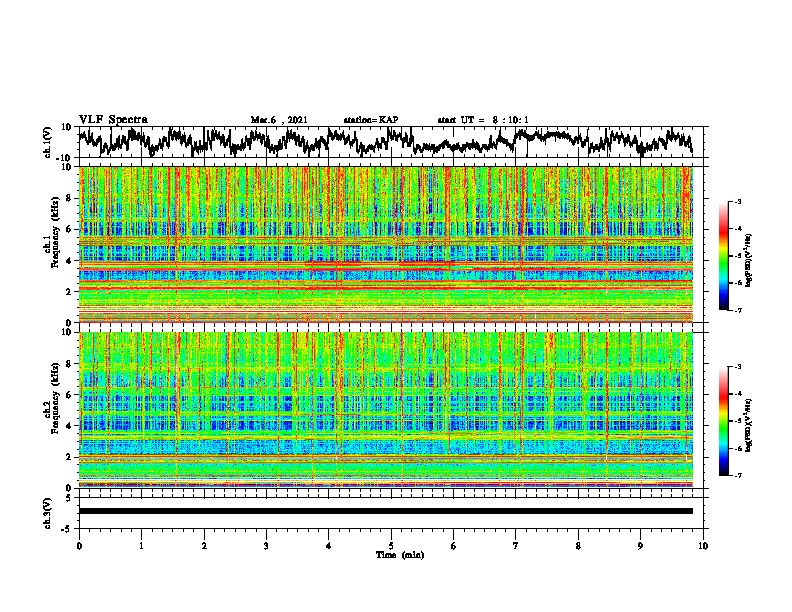Screen dimensions: 792x612
Task: Click time axis tick label "9"
Action: point(640,546)
